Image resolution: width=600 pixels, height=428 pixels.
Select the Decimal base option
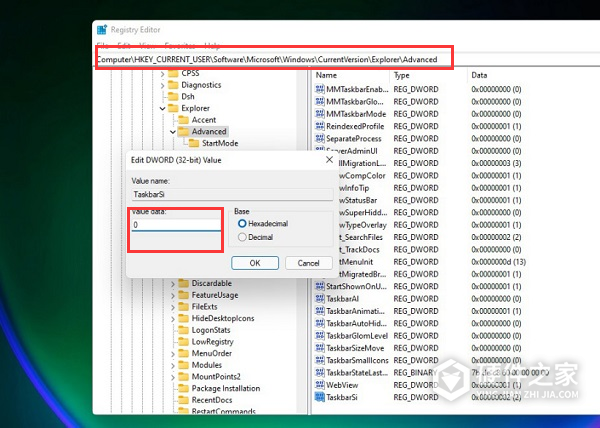242,237
